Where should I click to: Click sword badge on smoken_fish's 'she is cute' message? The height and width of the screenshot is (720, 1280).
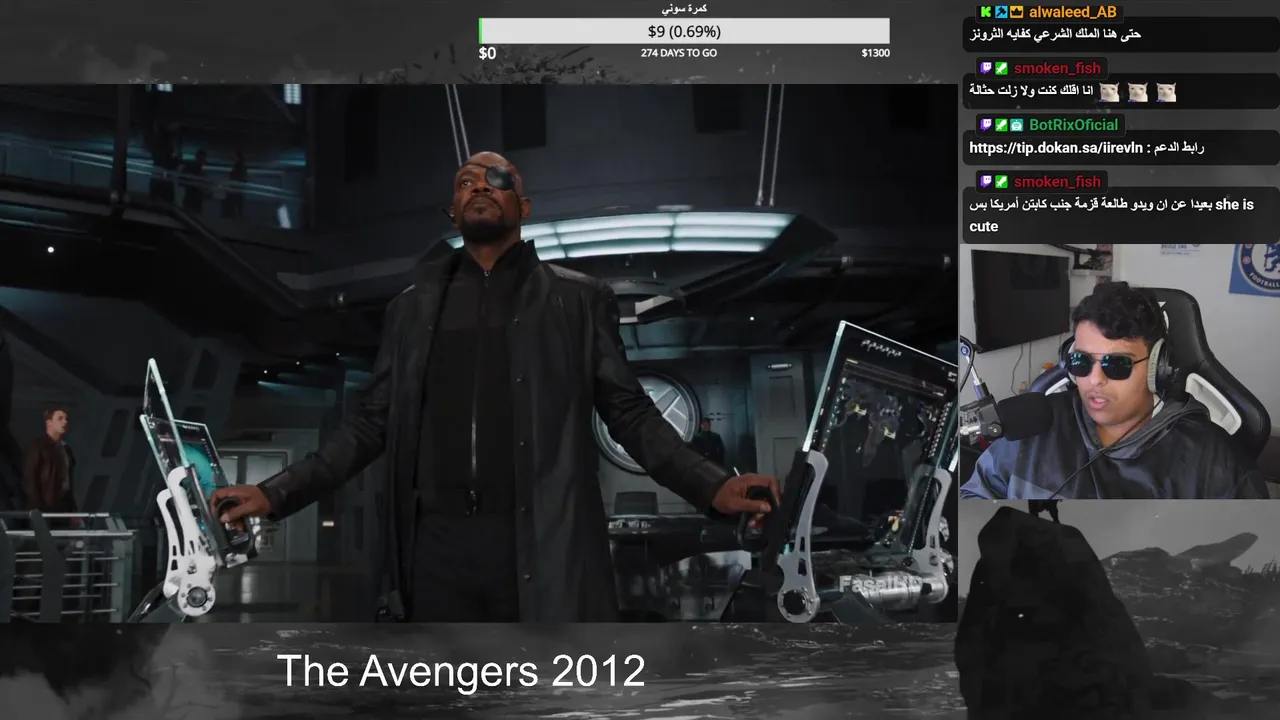click(1001, 182)
